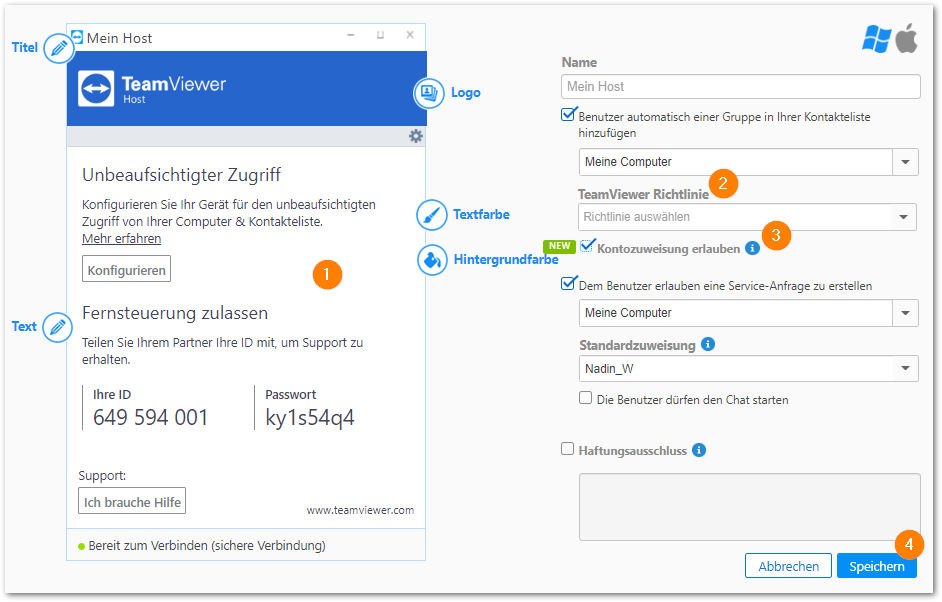Viewport: 942px width, 602px height.
Task: Open Richtlinie auswählen dropdown
Action: coord(747,217)
